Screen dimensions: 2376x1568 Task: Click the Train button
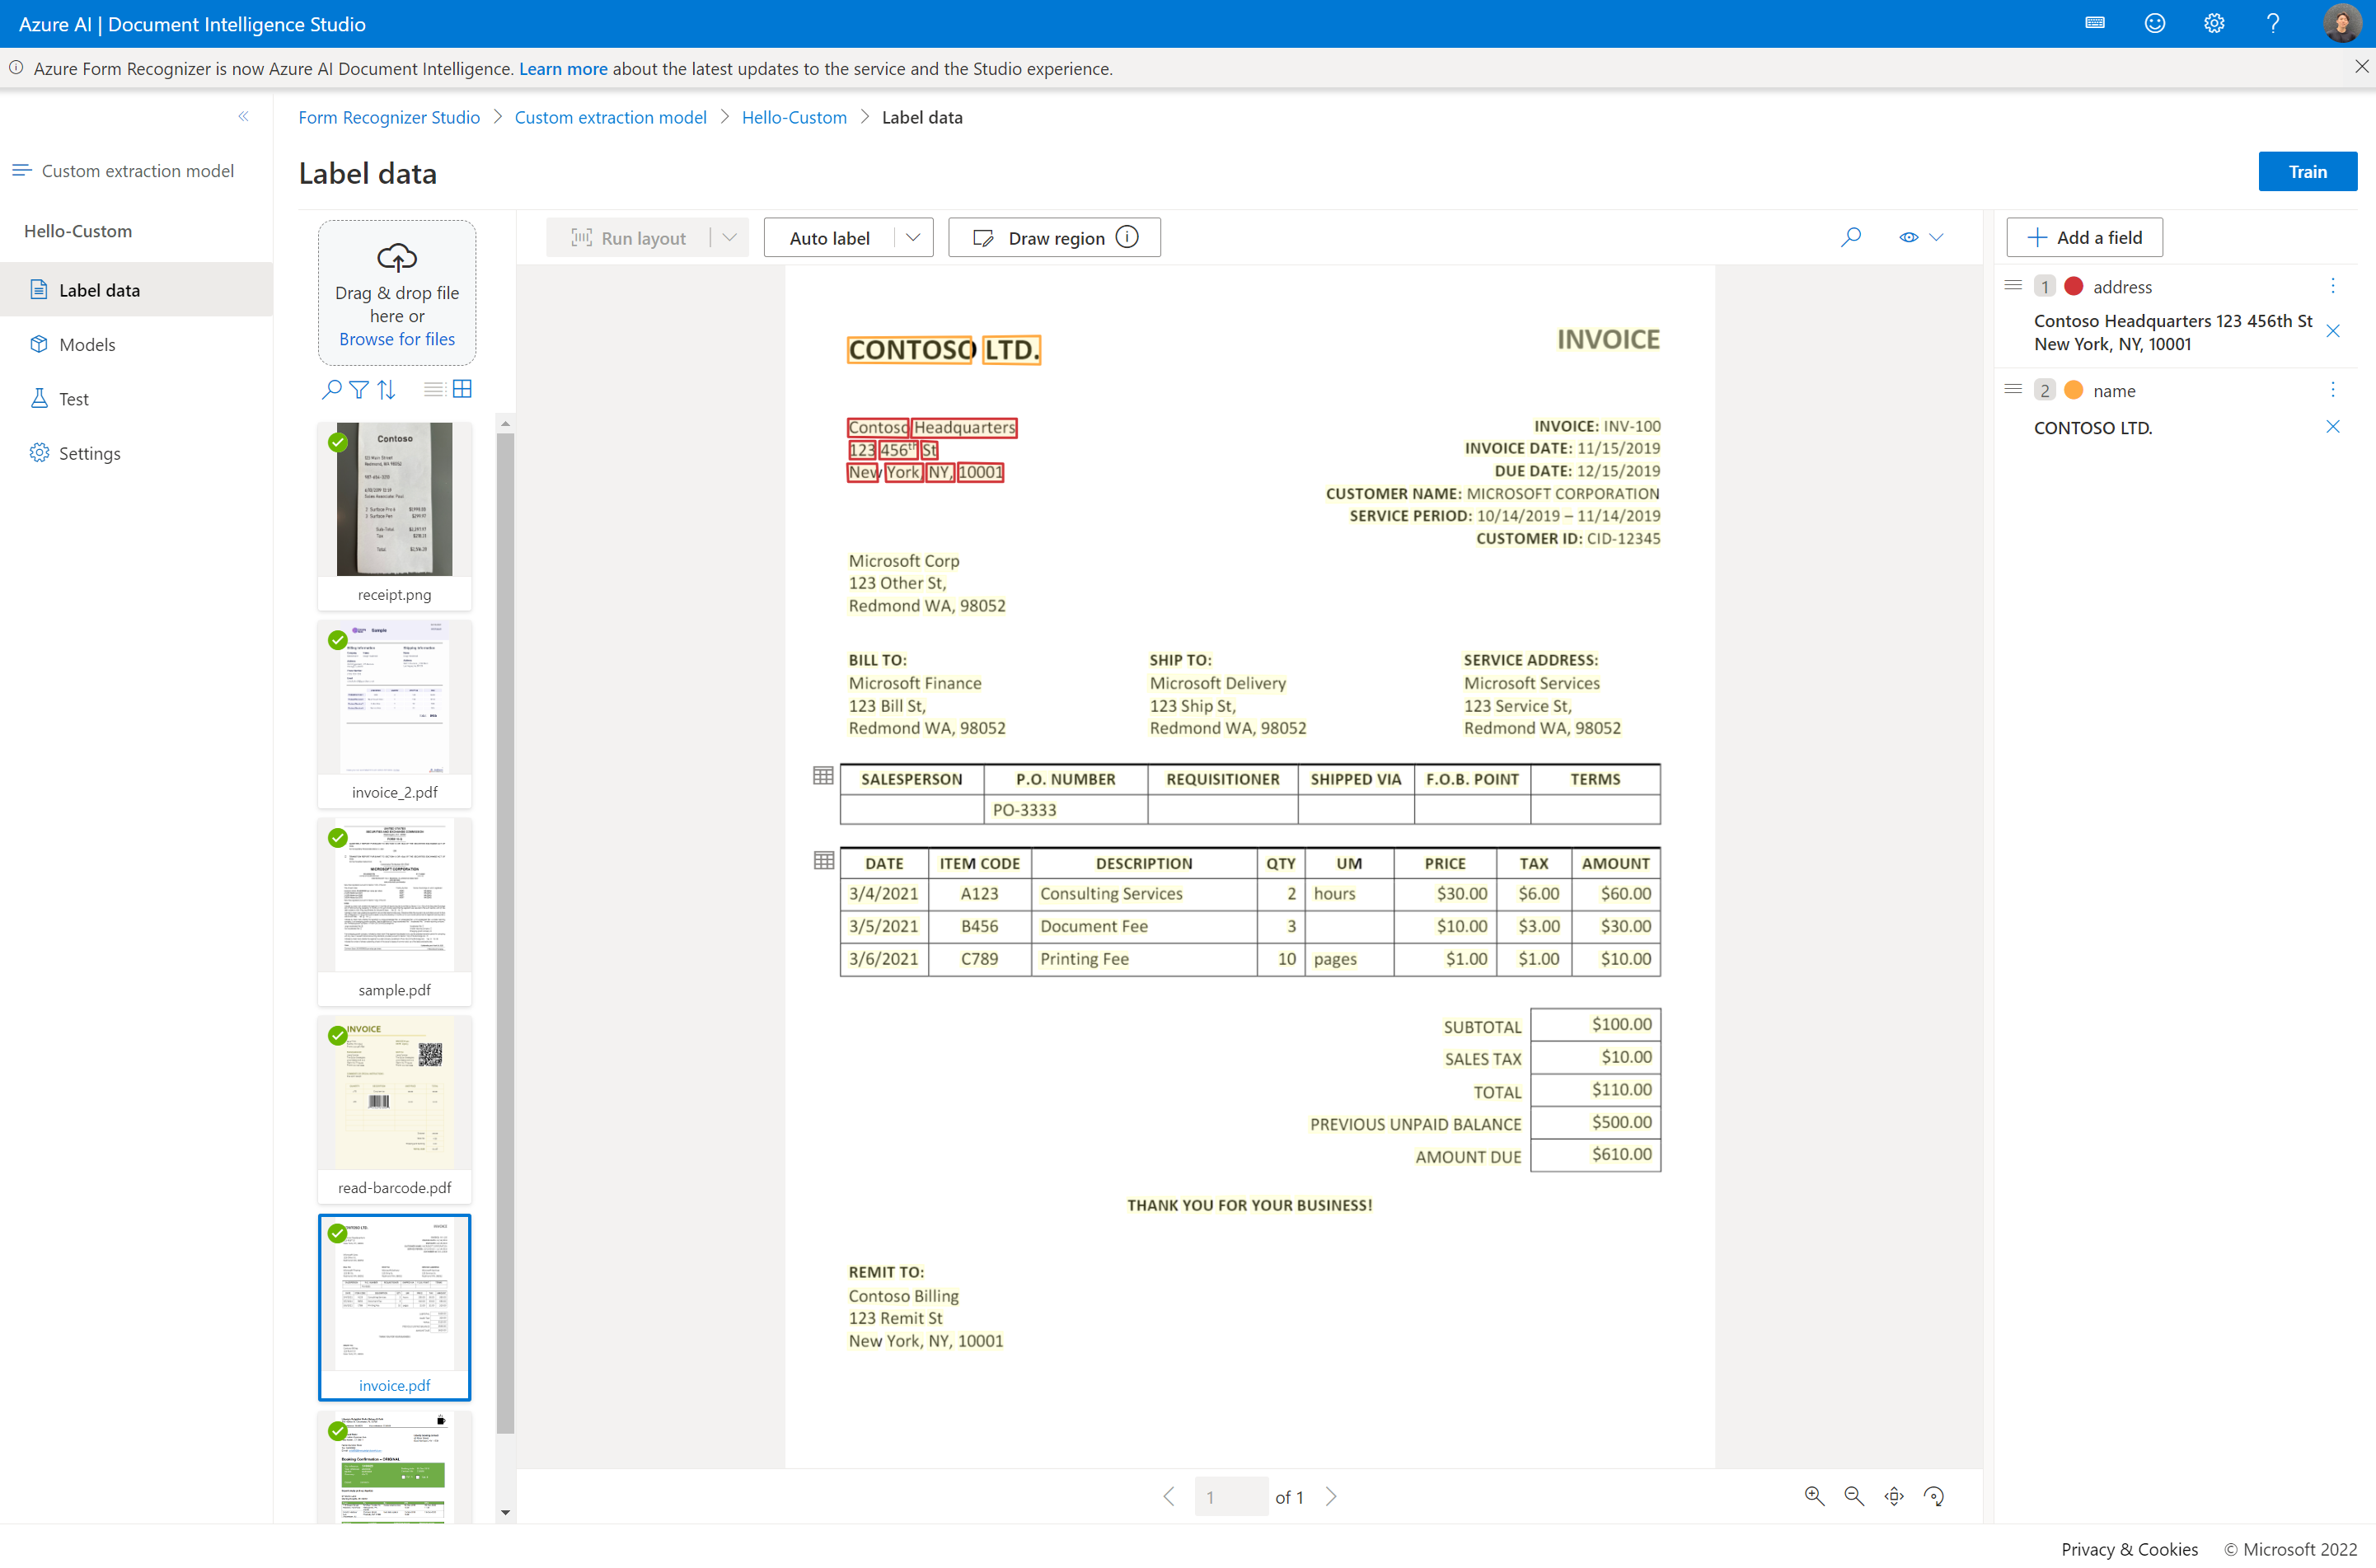[2309, 170]
